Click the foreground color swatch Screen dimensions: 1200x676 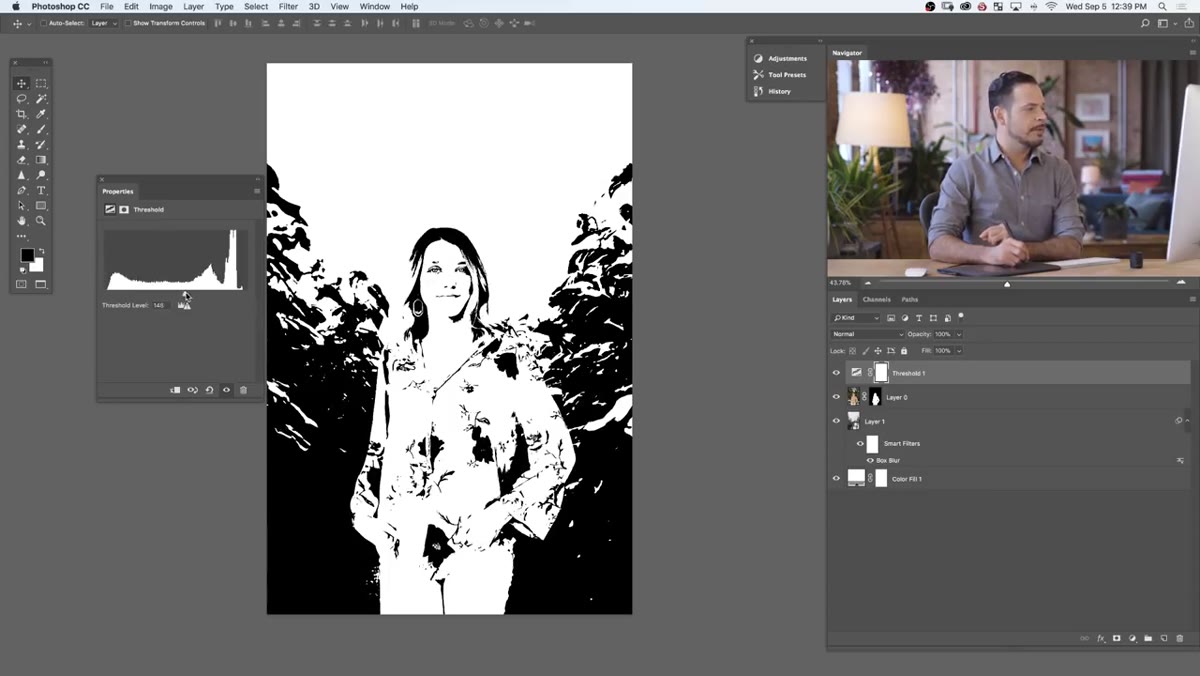27,256
